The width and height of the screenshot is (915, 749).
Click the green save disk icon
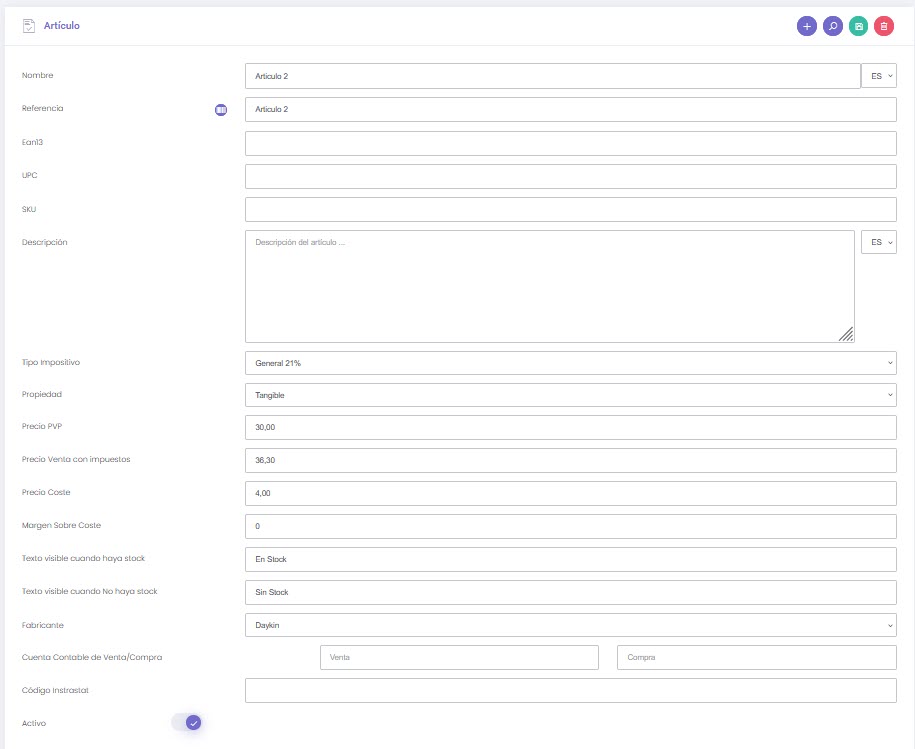point(858,27)
